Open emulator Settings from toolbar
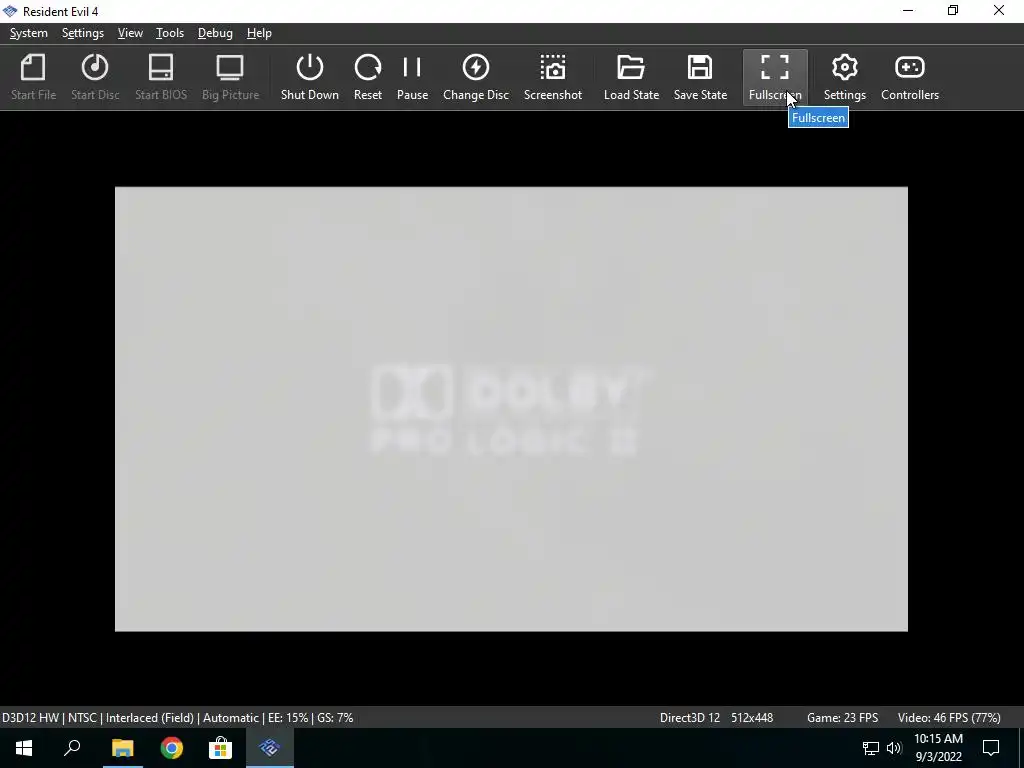 click(x=844, y=77)
